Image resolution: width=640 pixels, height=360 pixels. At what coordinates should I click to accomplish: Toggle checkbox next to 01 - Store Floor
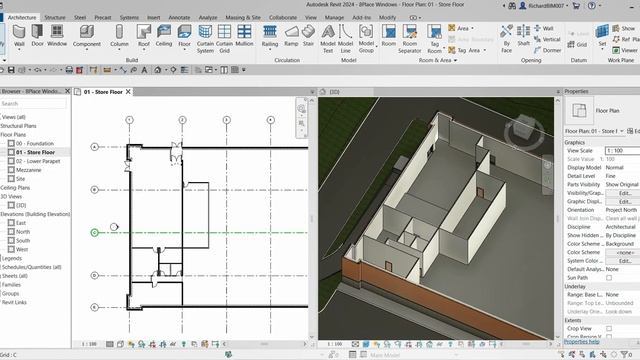pos(11,152)
